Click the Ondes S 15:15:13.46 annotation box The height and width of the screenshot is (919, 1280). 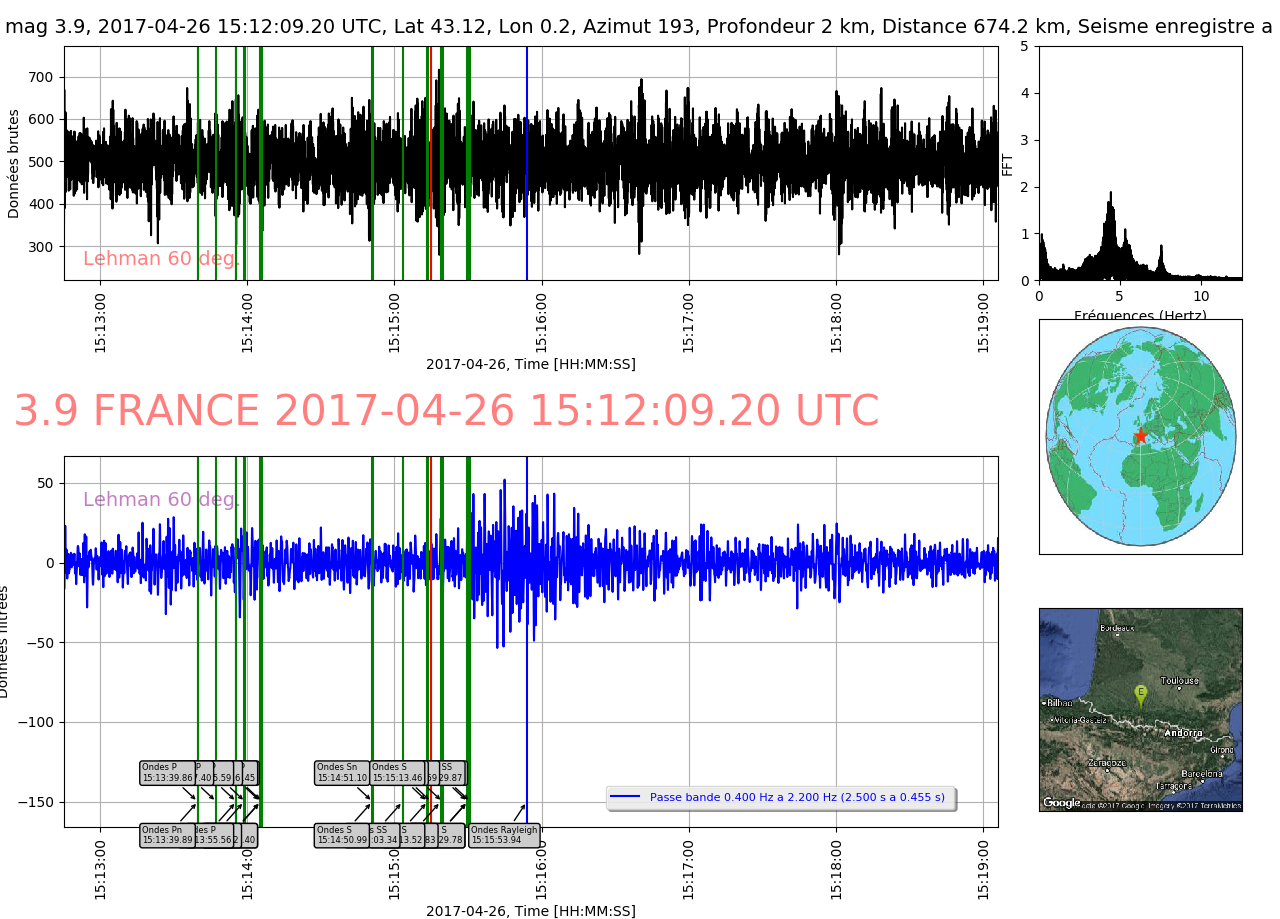(396, 773)
